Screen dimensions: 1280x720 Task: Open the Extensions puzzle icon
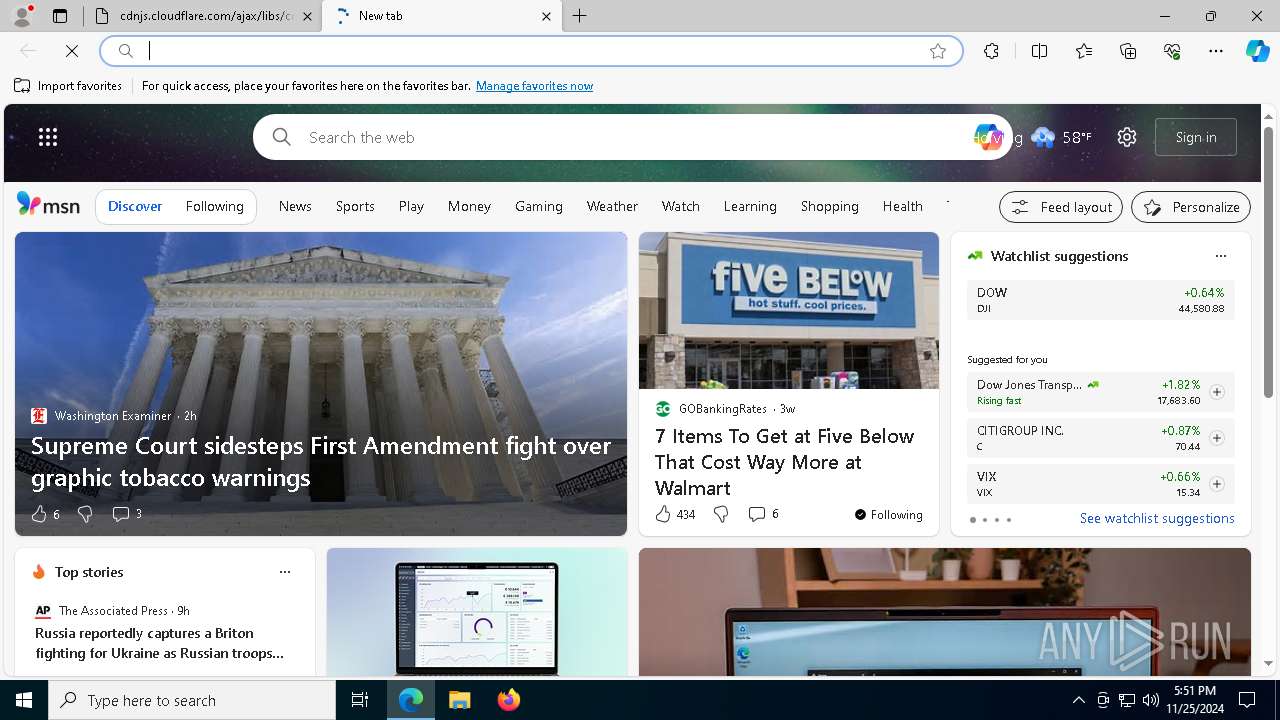point(991,51)
